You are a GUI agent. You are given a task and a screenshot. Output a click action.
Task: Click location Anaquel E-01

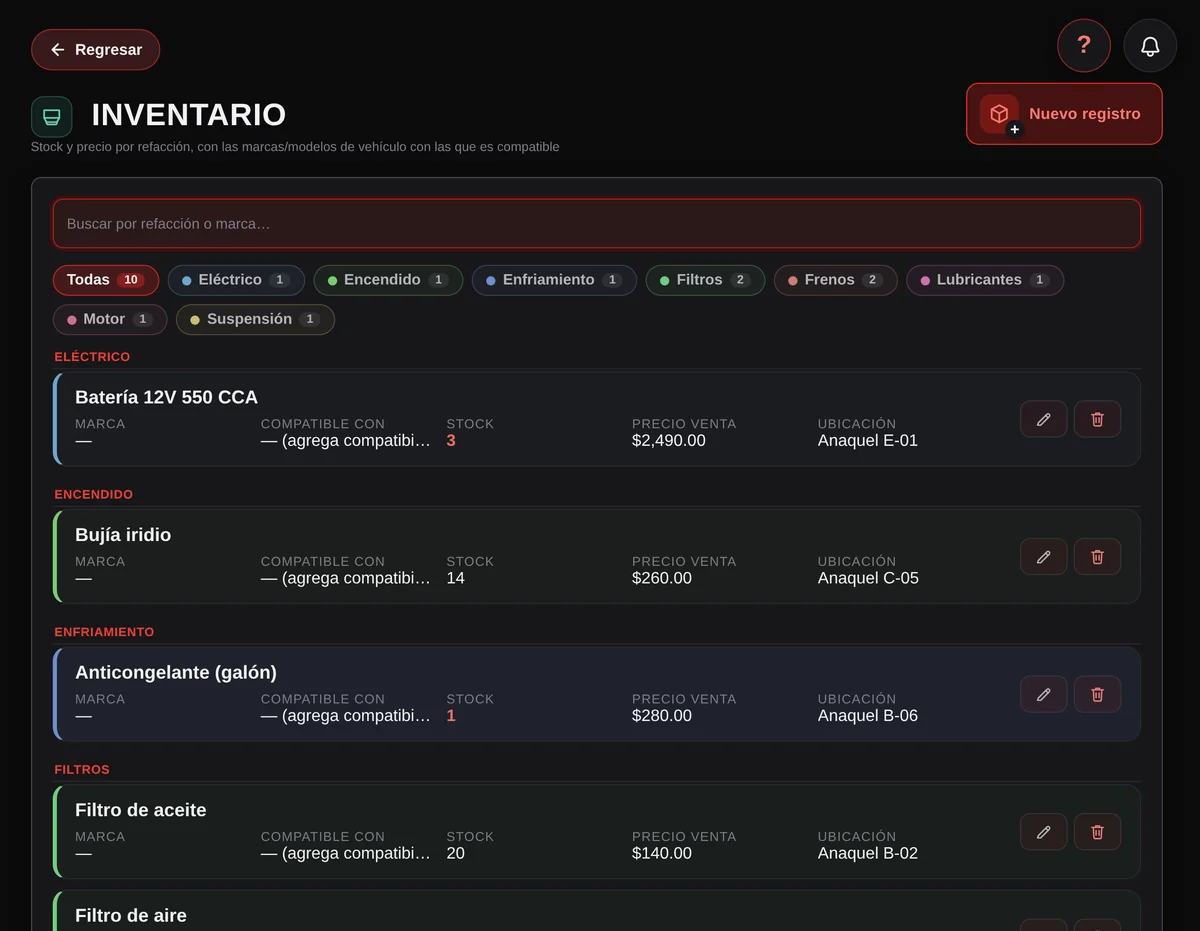(x=868, y=440)
